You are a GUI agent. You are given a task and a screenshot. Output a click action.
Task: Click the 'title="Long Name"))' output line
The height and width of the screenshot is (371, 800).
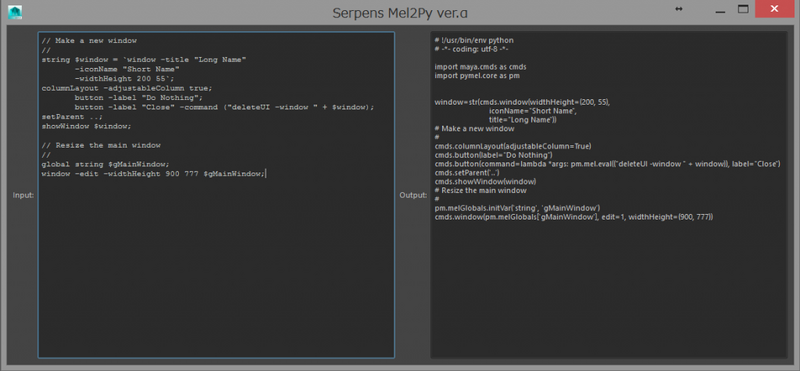click(x=522, y=120)
